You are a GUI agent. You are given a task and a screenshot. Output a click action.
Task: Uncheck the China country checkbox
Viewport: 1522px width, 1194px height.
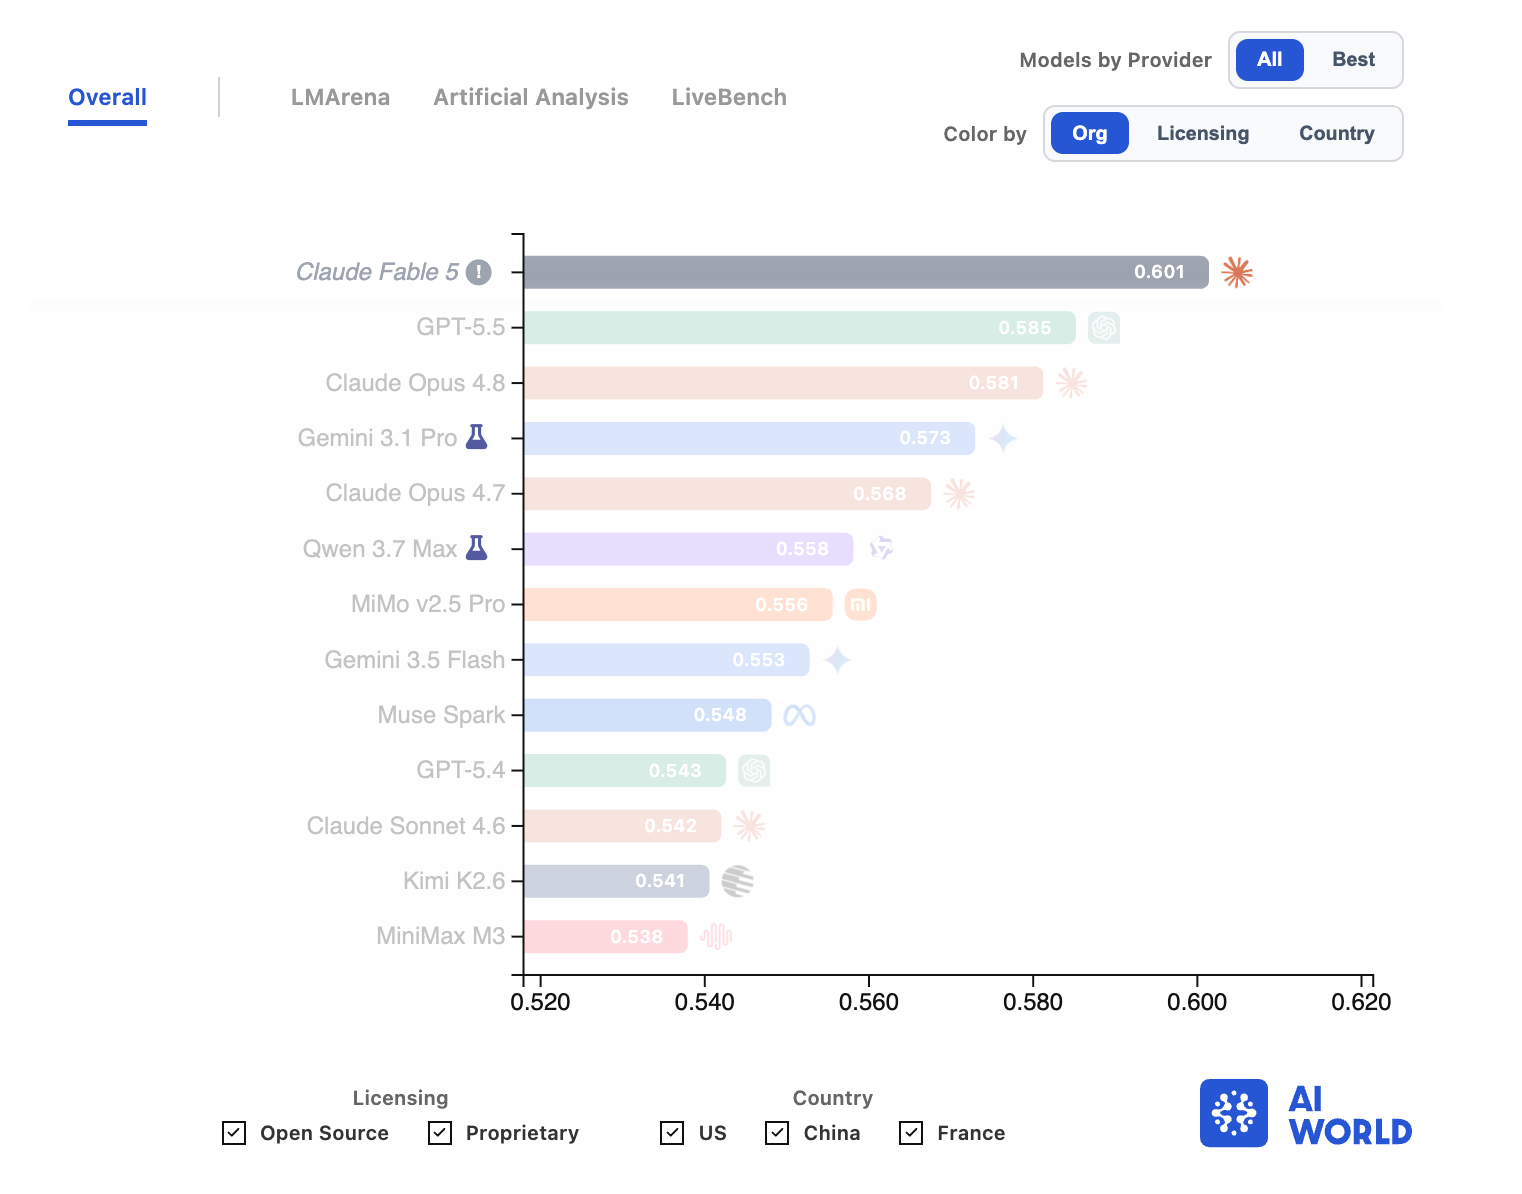click(x=777, y=1133)
